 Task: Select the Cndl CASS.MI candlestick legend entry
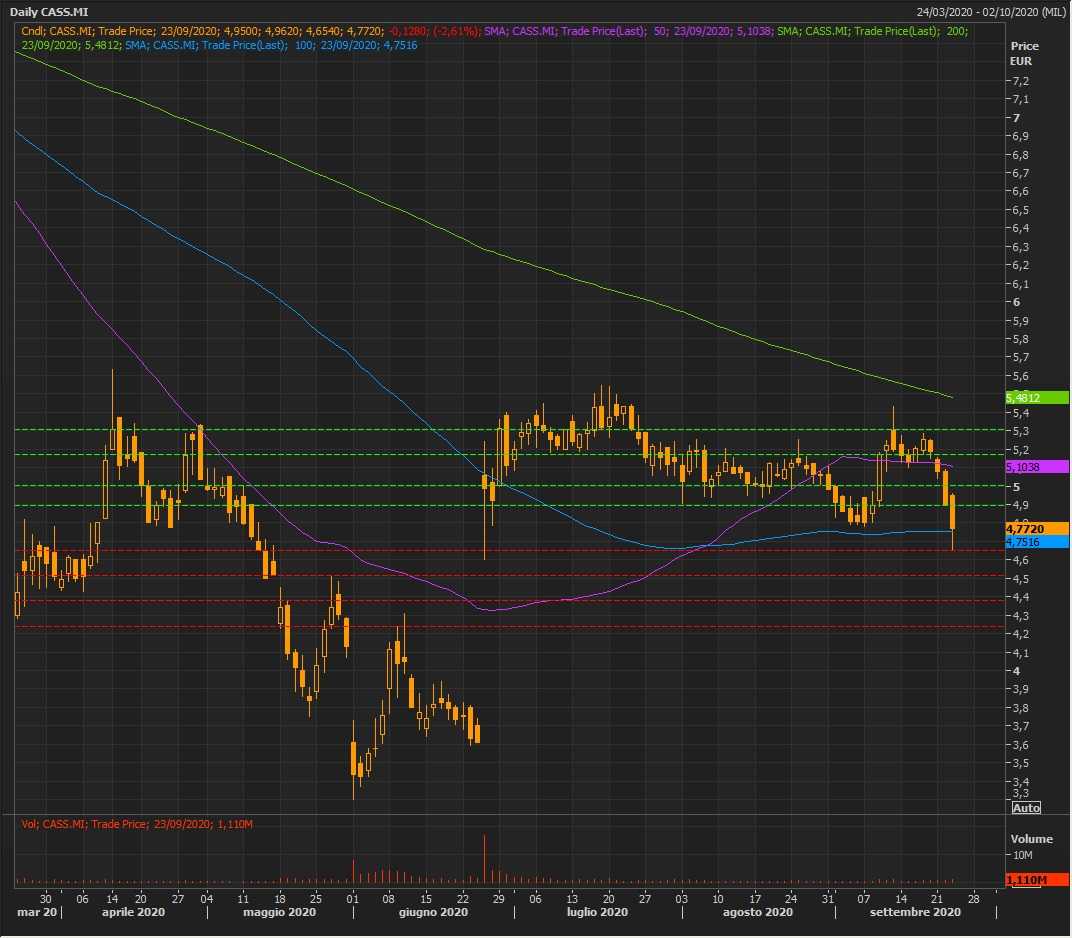click(x=250, y=32)
